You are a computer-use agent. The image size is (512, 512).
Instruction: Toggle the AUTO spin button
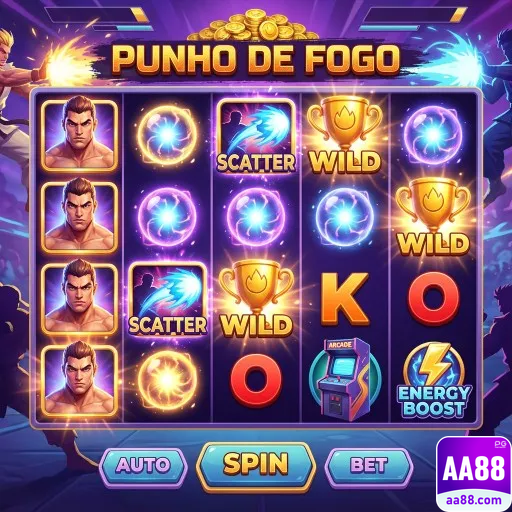point(143,465)
